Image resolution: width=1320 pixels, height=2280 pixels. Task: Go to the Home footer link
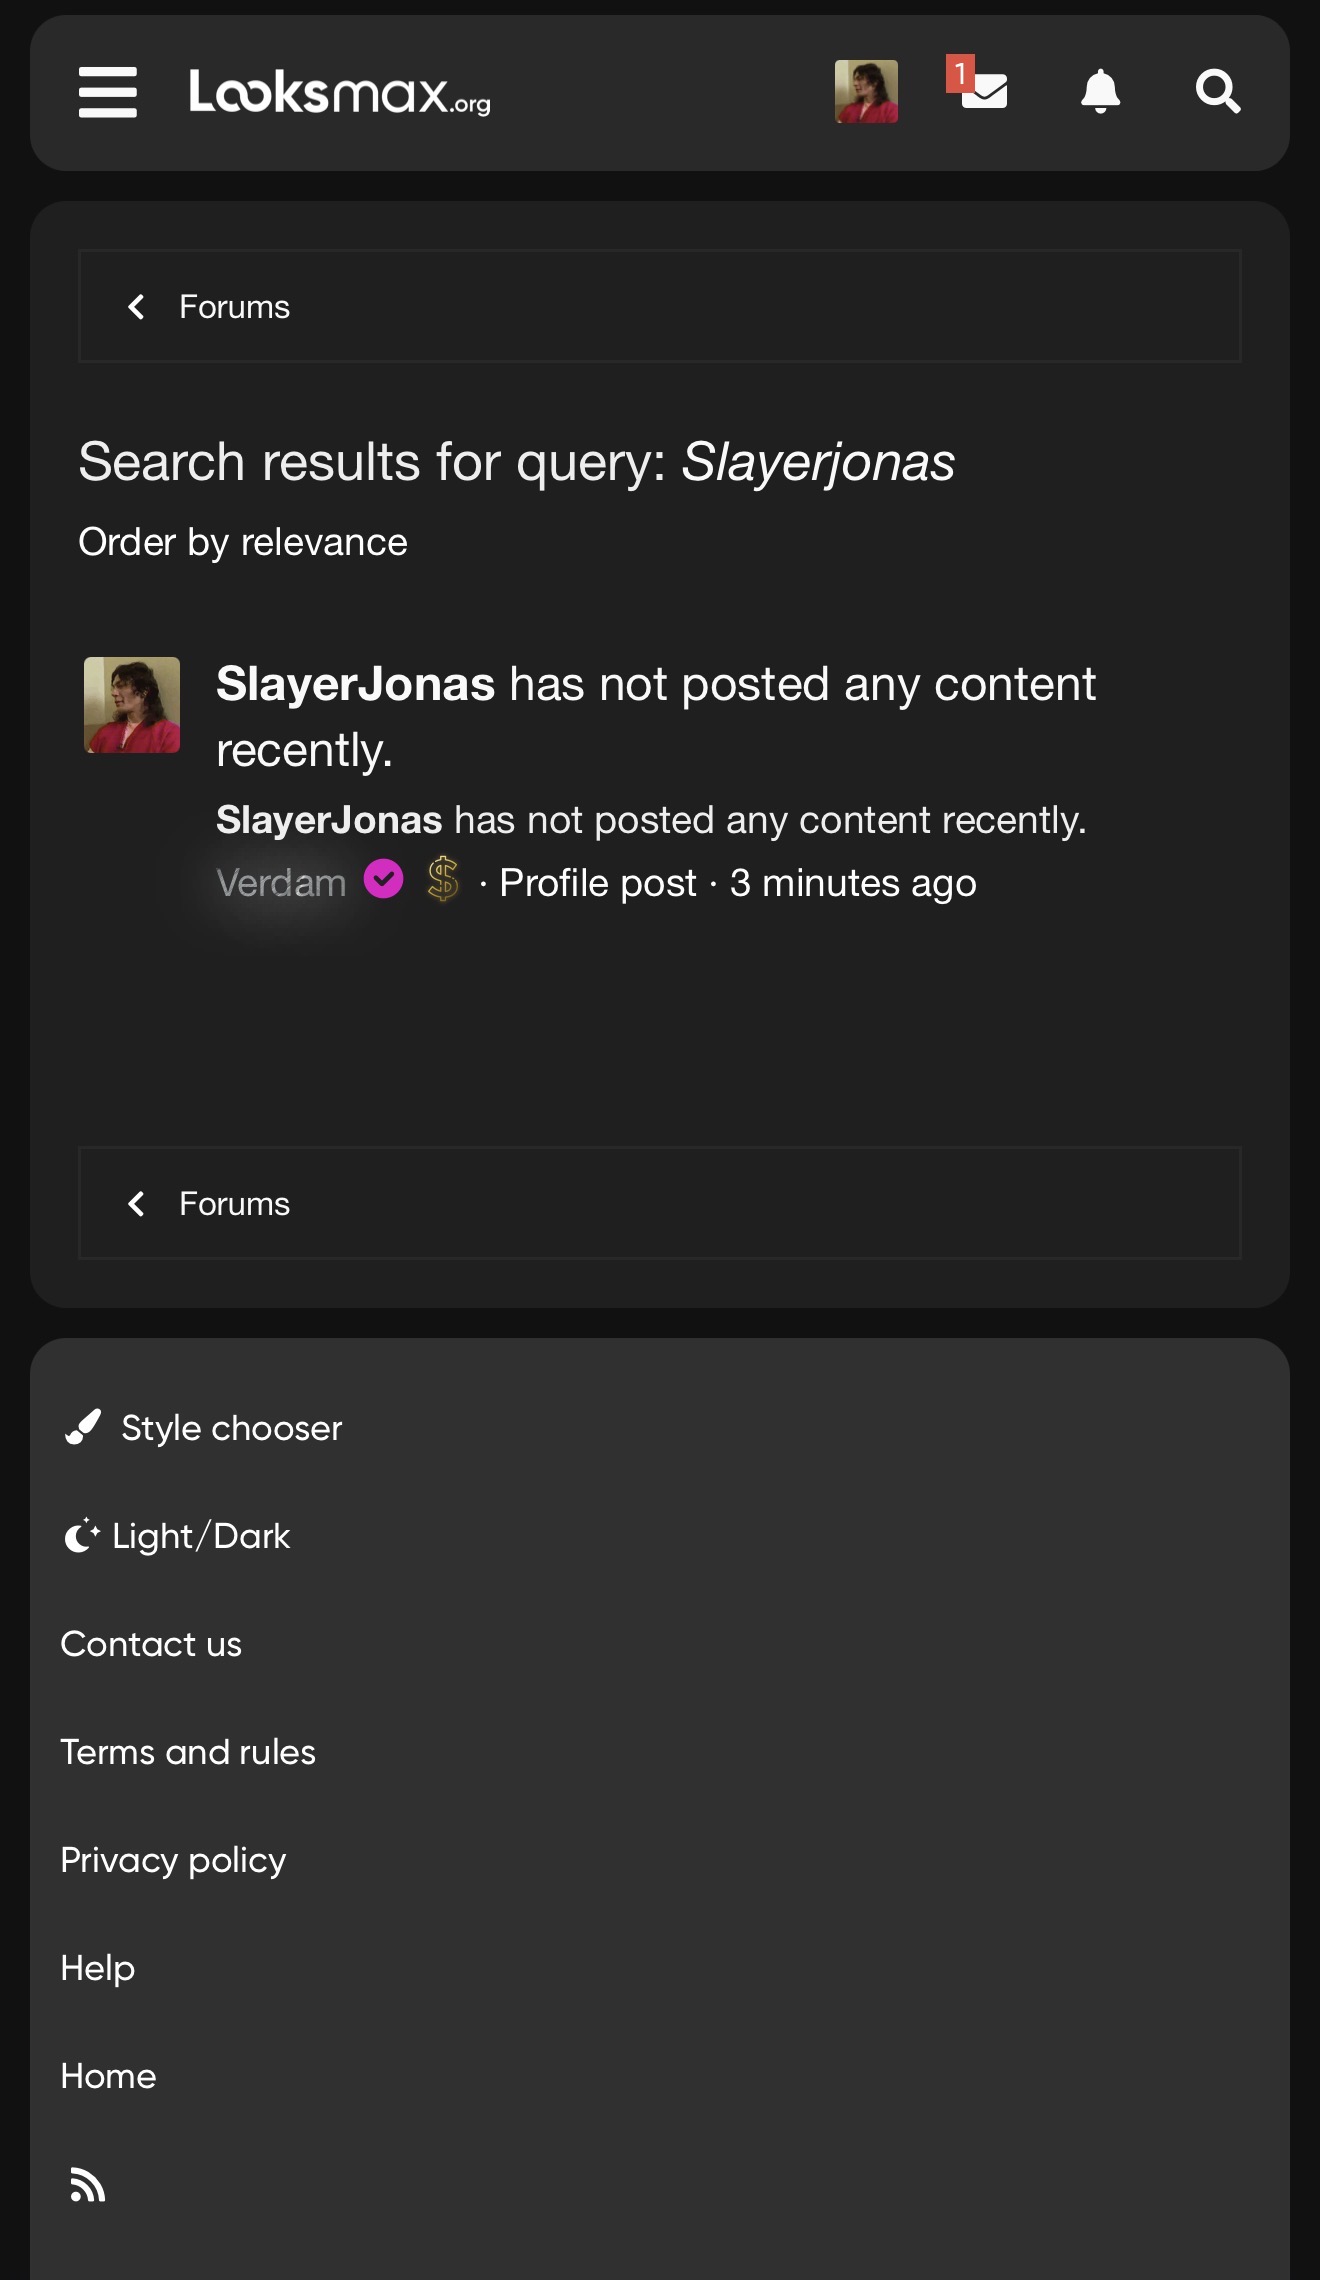(108, 2076)
